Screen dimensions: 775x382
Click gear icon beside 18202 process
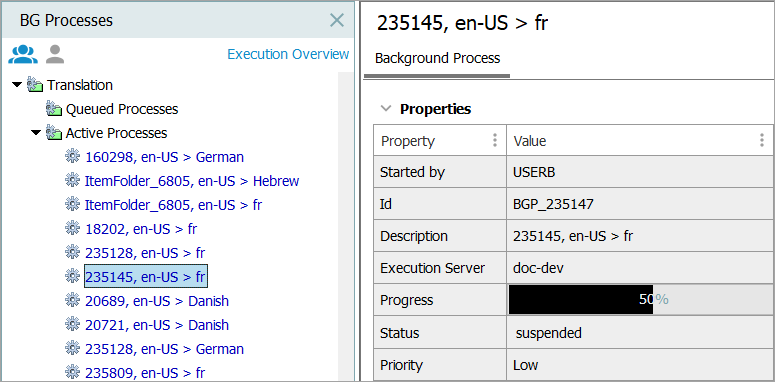pos(73,229)
